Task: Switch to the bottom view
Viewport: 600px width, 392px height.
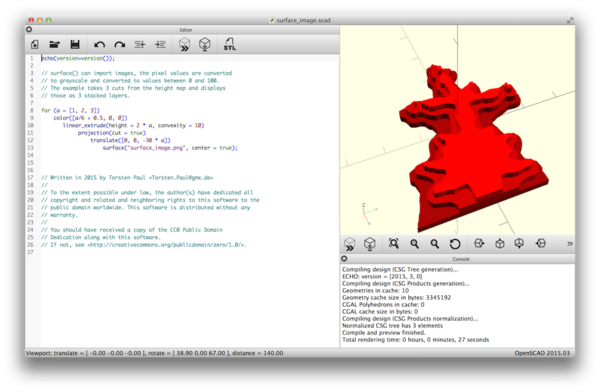Action: (519, 243)
